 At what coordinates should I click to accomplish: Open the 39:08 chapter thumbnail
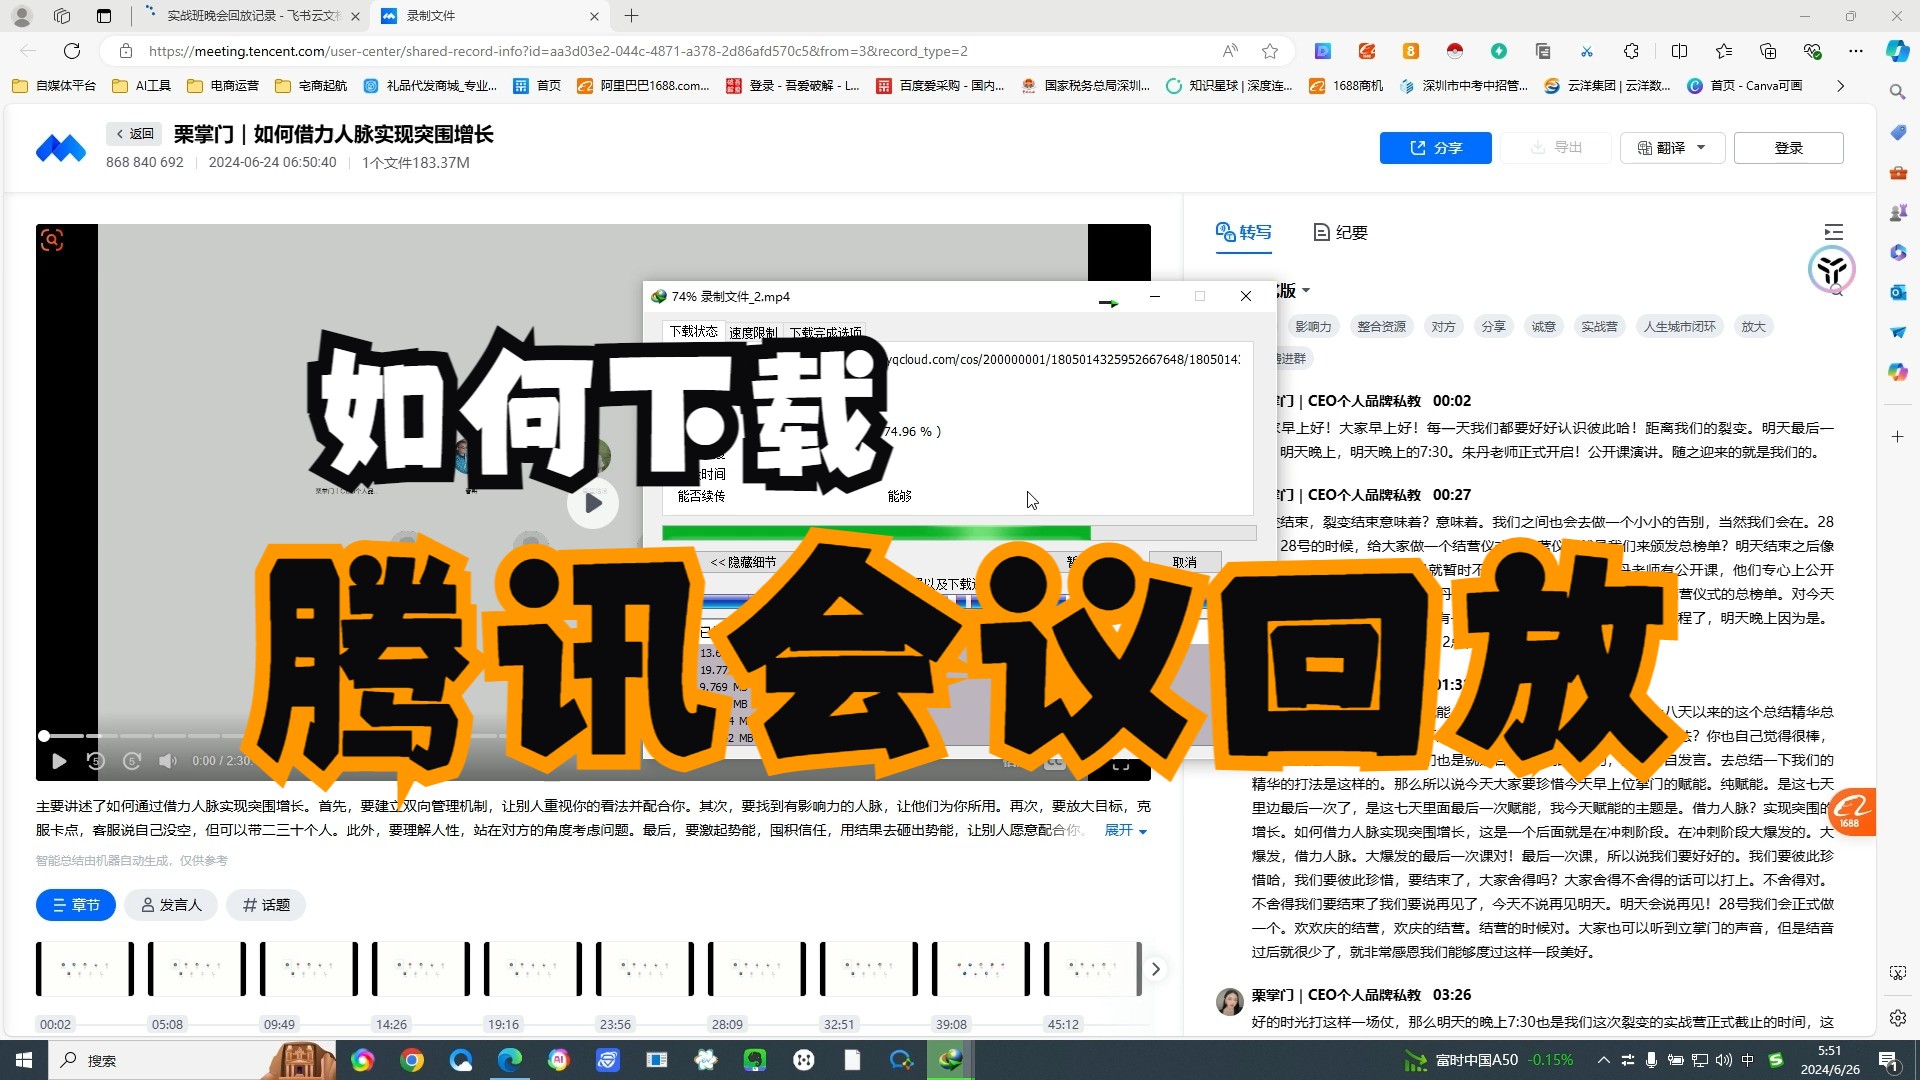click(x=980, y=969)
